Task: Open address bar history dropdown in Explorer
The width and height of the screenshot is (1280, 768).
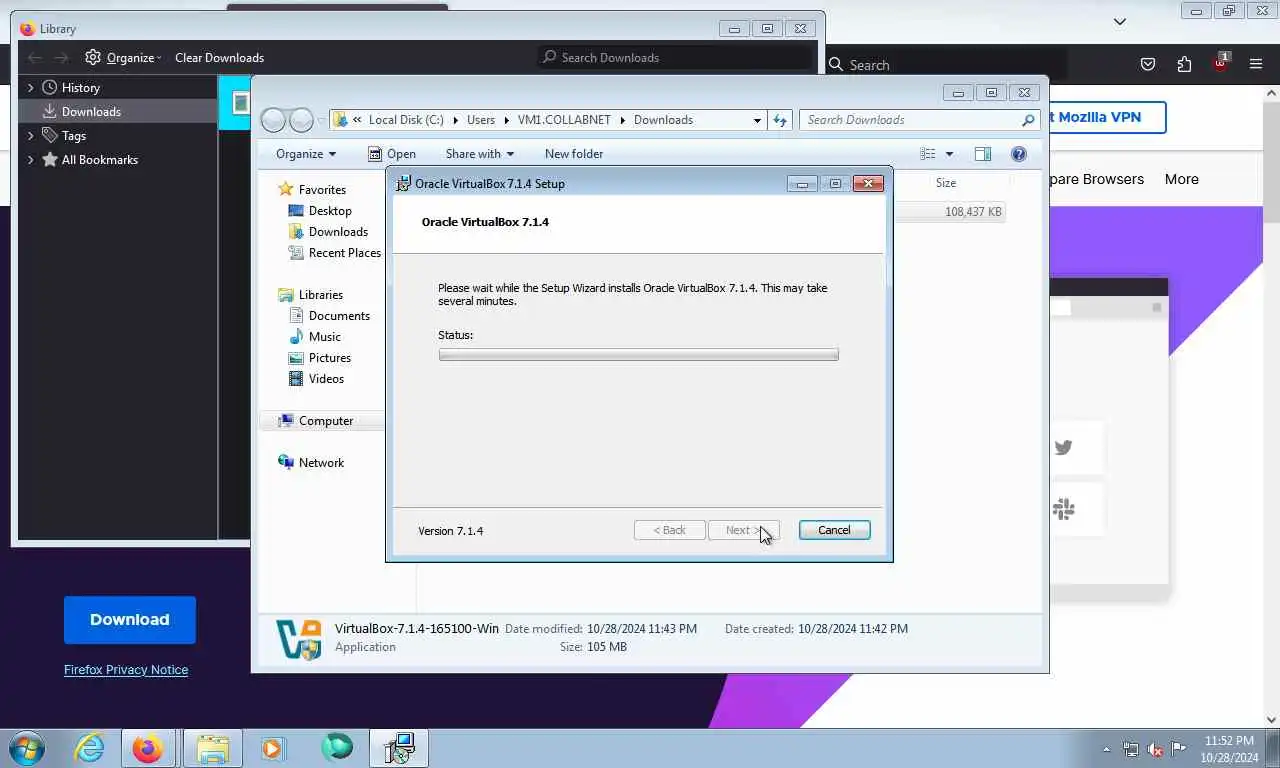Action: pos(757,120)
